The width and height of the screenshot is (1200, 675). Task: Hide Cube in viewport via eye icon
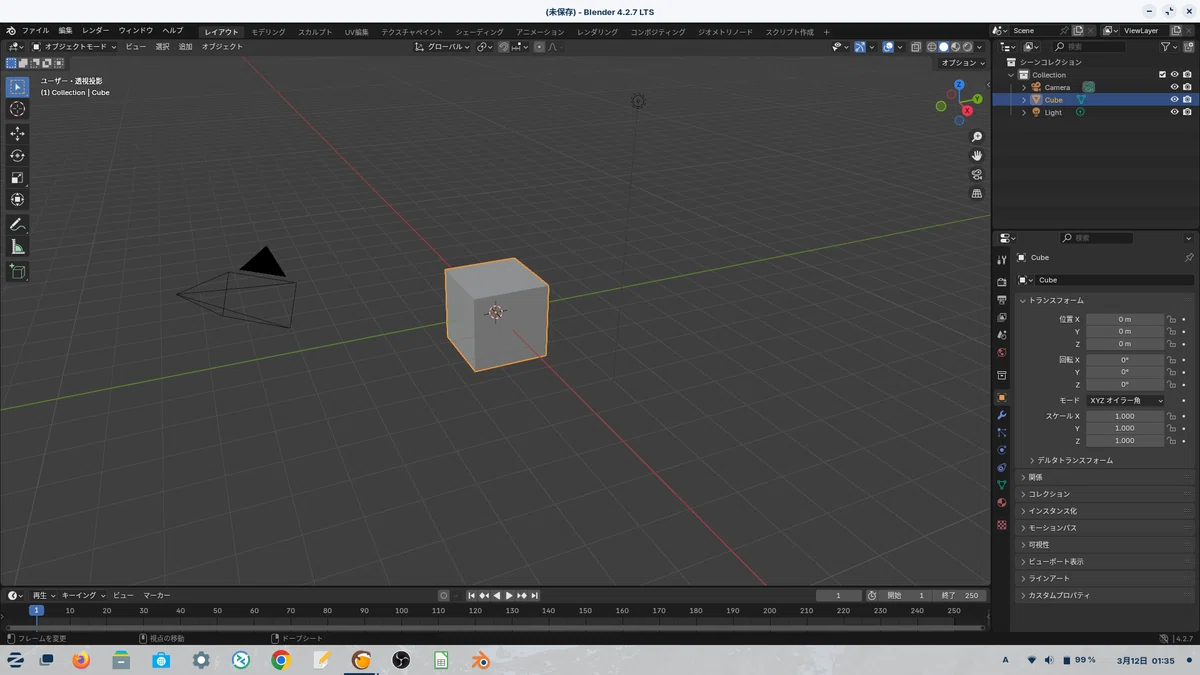pos(1175,100)
